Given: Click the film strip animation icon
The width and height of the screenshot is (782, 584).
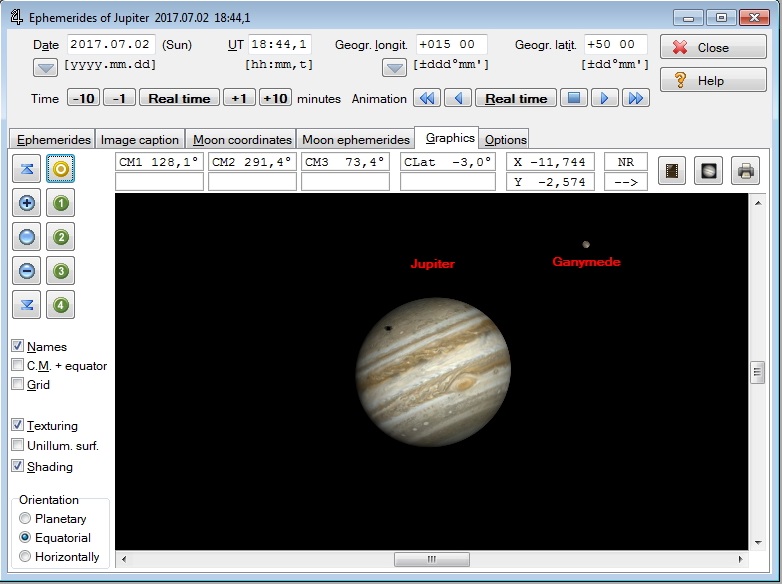Looking at the screenshot, I should [x=672, y=172].
